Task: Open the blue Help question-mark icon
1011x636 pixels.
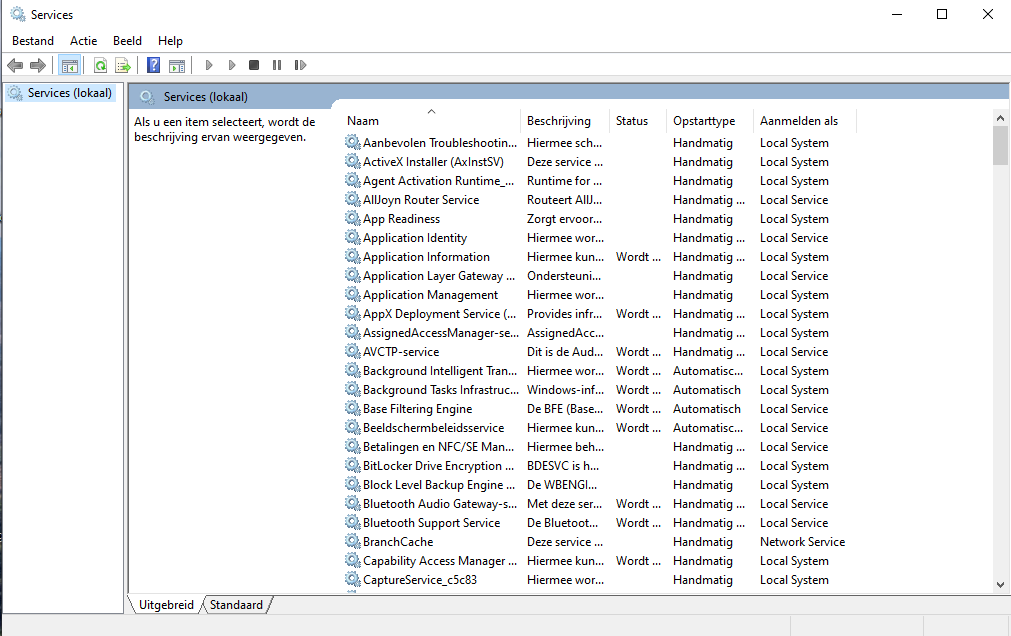Action: click(153, 65)
